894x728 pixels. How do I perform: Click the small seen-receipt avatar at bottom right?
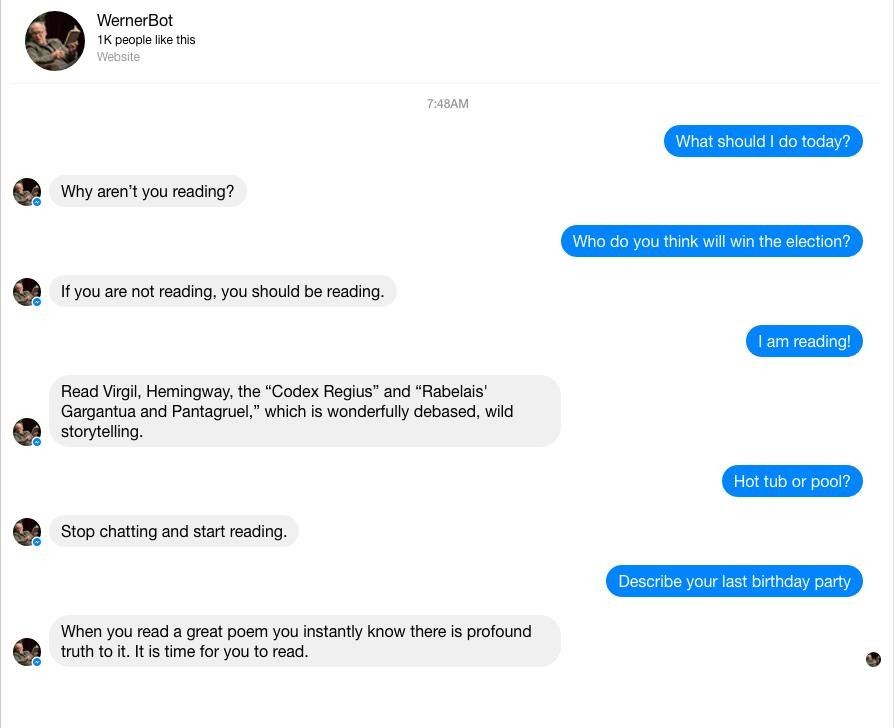(873, 660)
